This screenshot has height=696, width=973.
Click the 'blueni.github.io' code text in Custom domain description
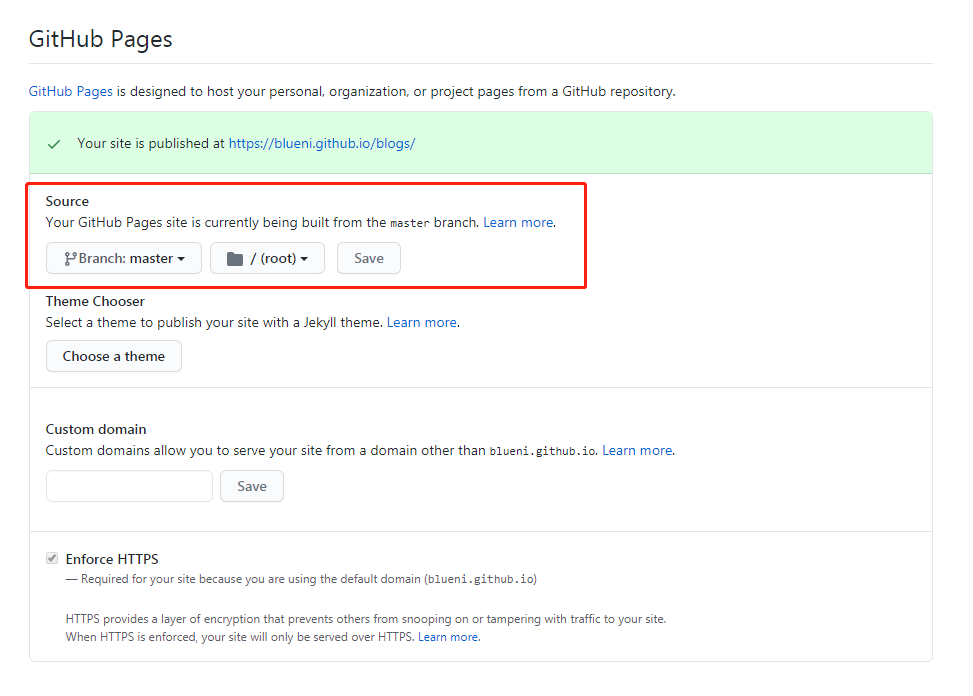(x=542, y=452)
